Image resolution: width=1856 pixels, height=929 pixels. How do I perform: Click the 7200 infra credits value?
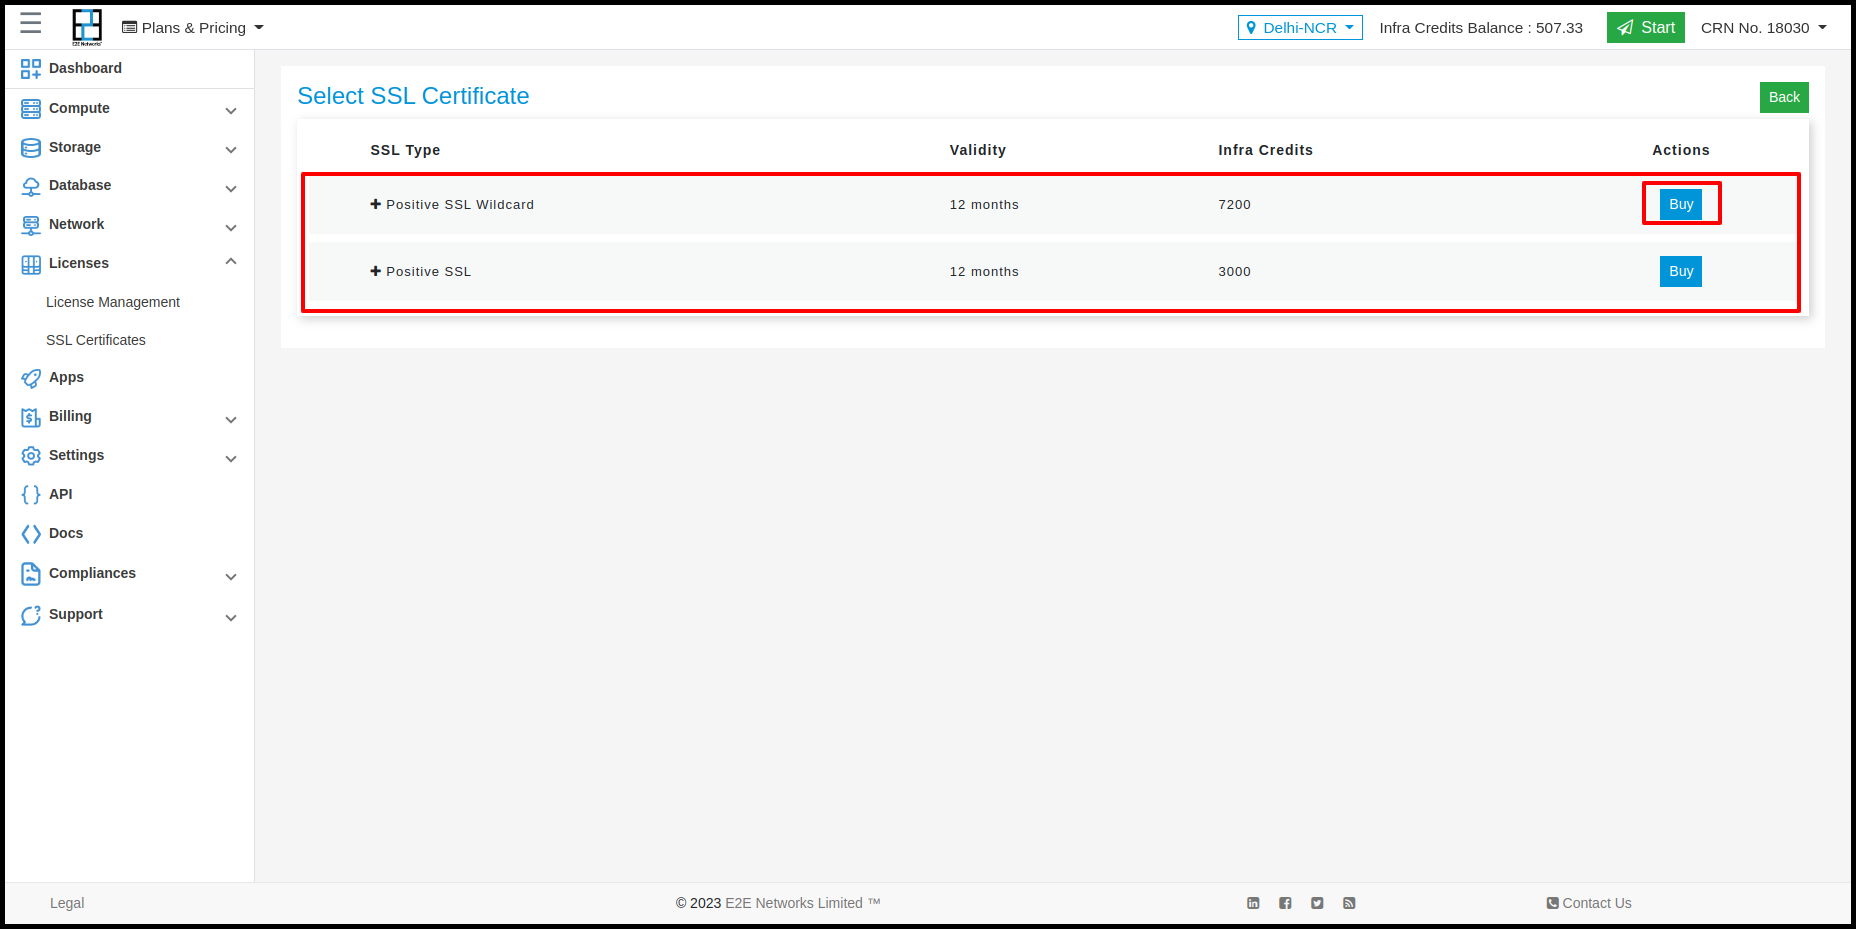pyautogui.click(x=1234, y=204)
